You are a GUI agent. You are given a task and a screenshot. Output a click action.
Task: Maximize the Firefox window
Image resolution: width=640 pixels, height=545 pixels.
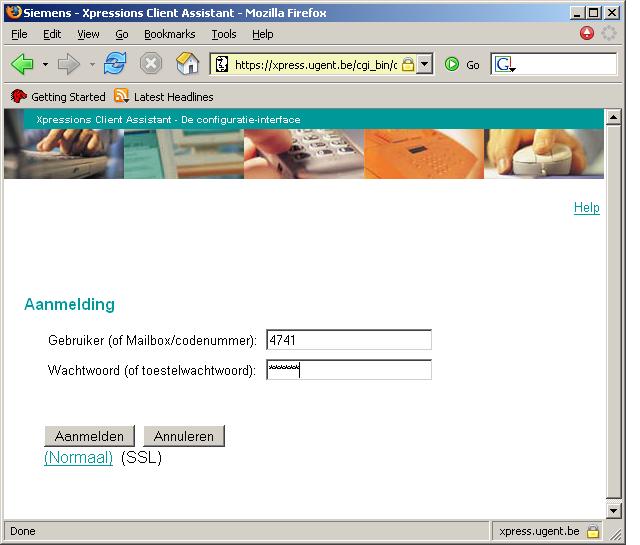pos(594,13)
